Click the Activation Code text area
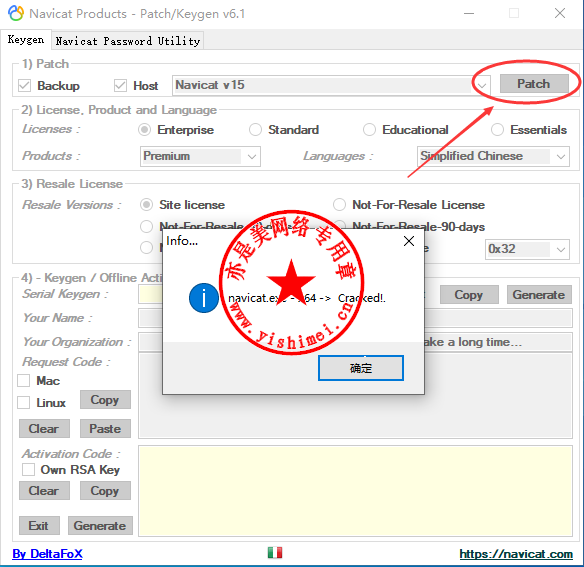This screenshot has width=584, height=567. click(x=355, y=491)
